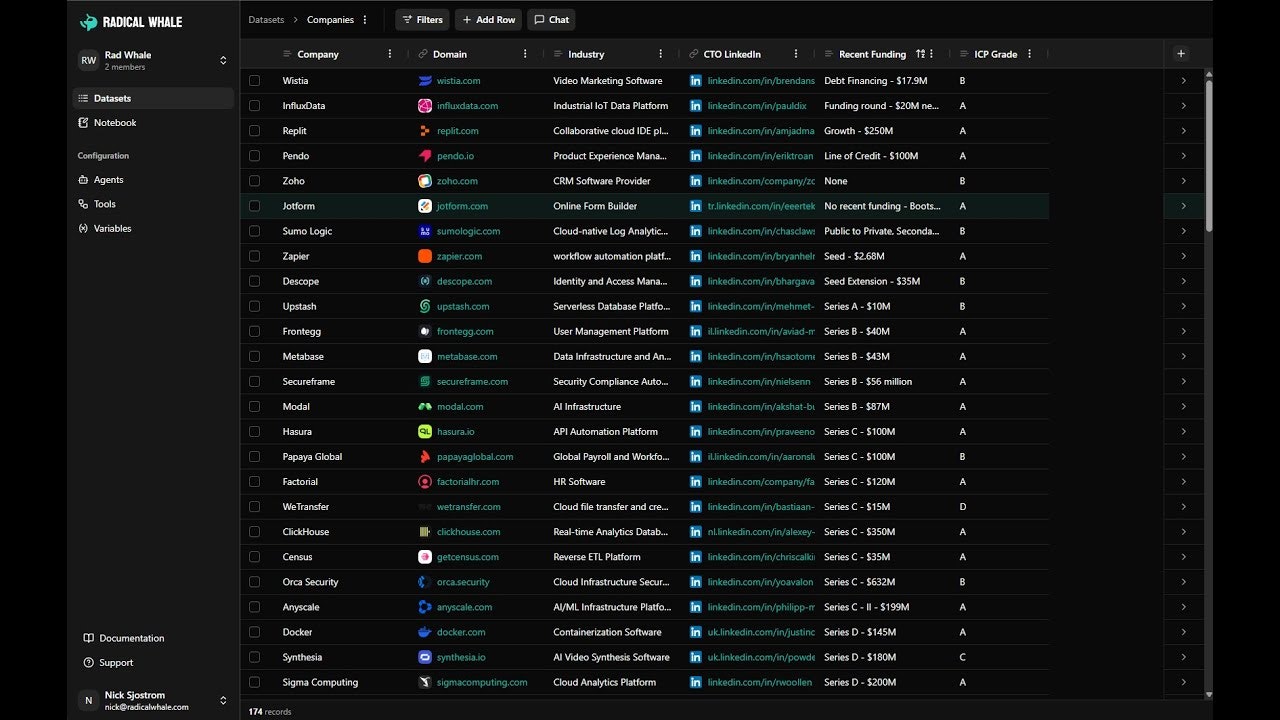1280x720 pixels.
Task: Open Domain column options menu
Action: 525,54
